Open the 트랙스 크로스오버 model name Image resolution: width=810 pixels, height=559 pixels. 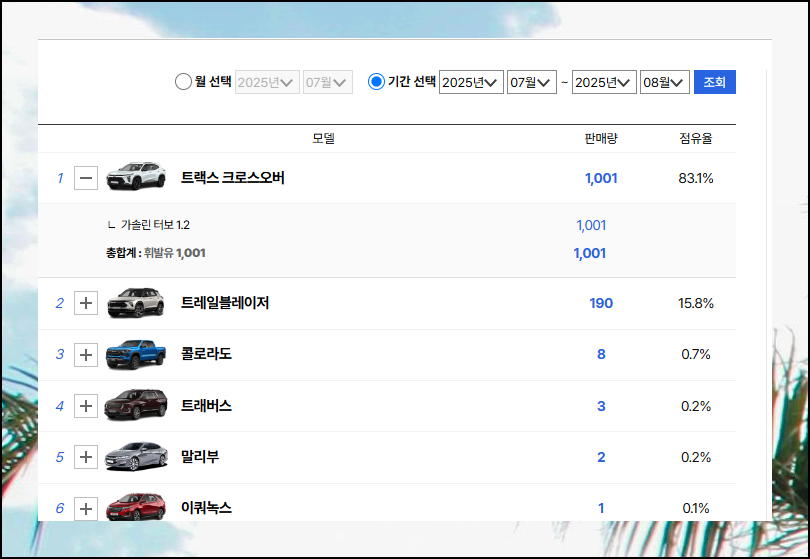tap(232, 178)
